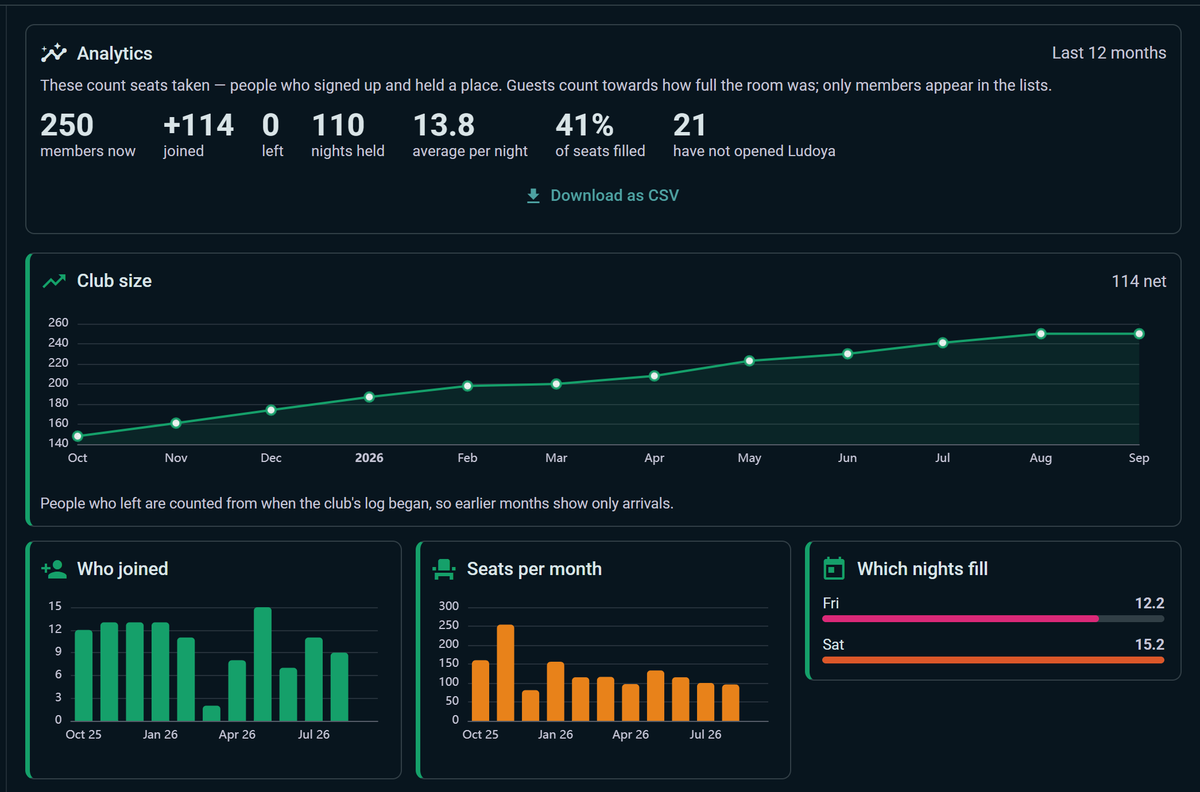Viewport: 1200px width, 792px height.
Task: Click the Analytics sparkle chart icon
Action: pos(53,53)
